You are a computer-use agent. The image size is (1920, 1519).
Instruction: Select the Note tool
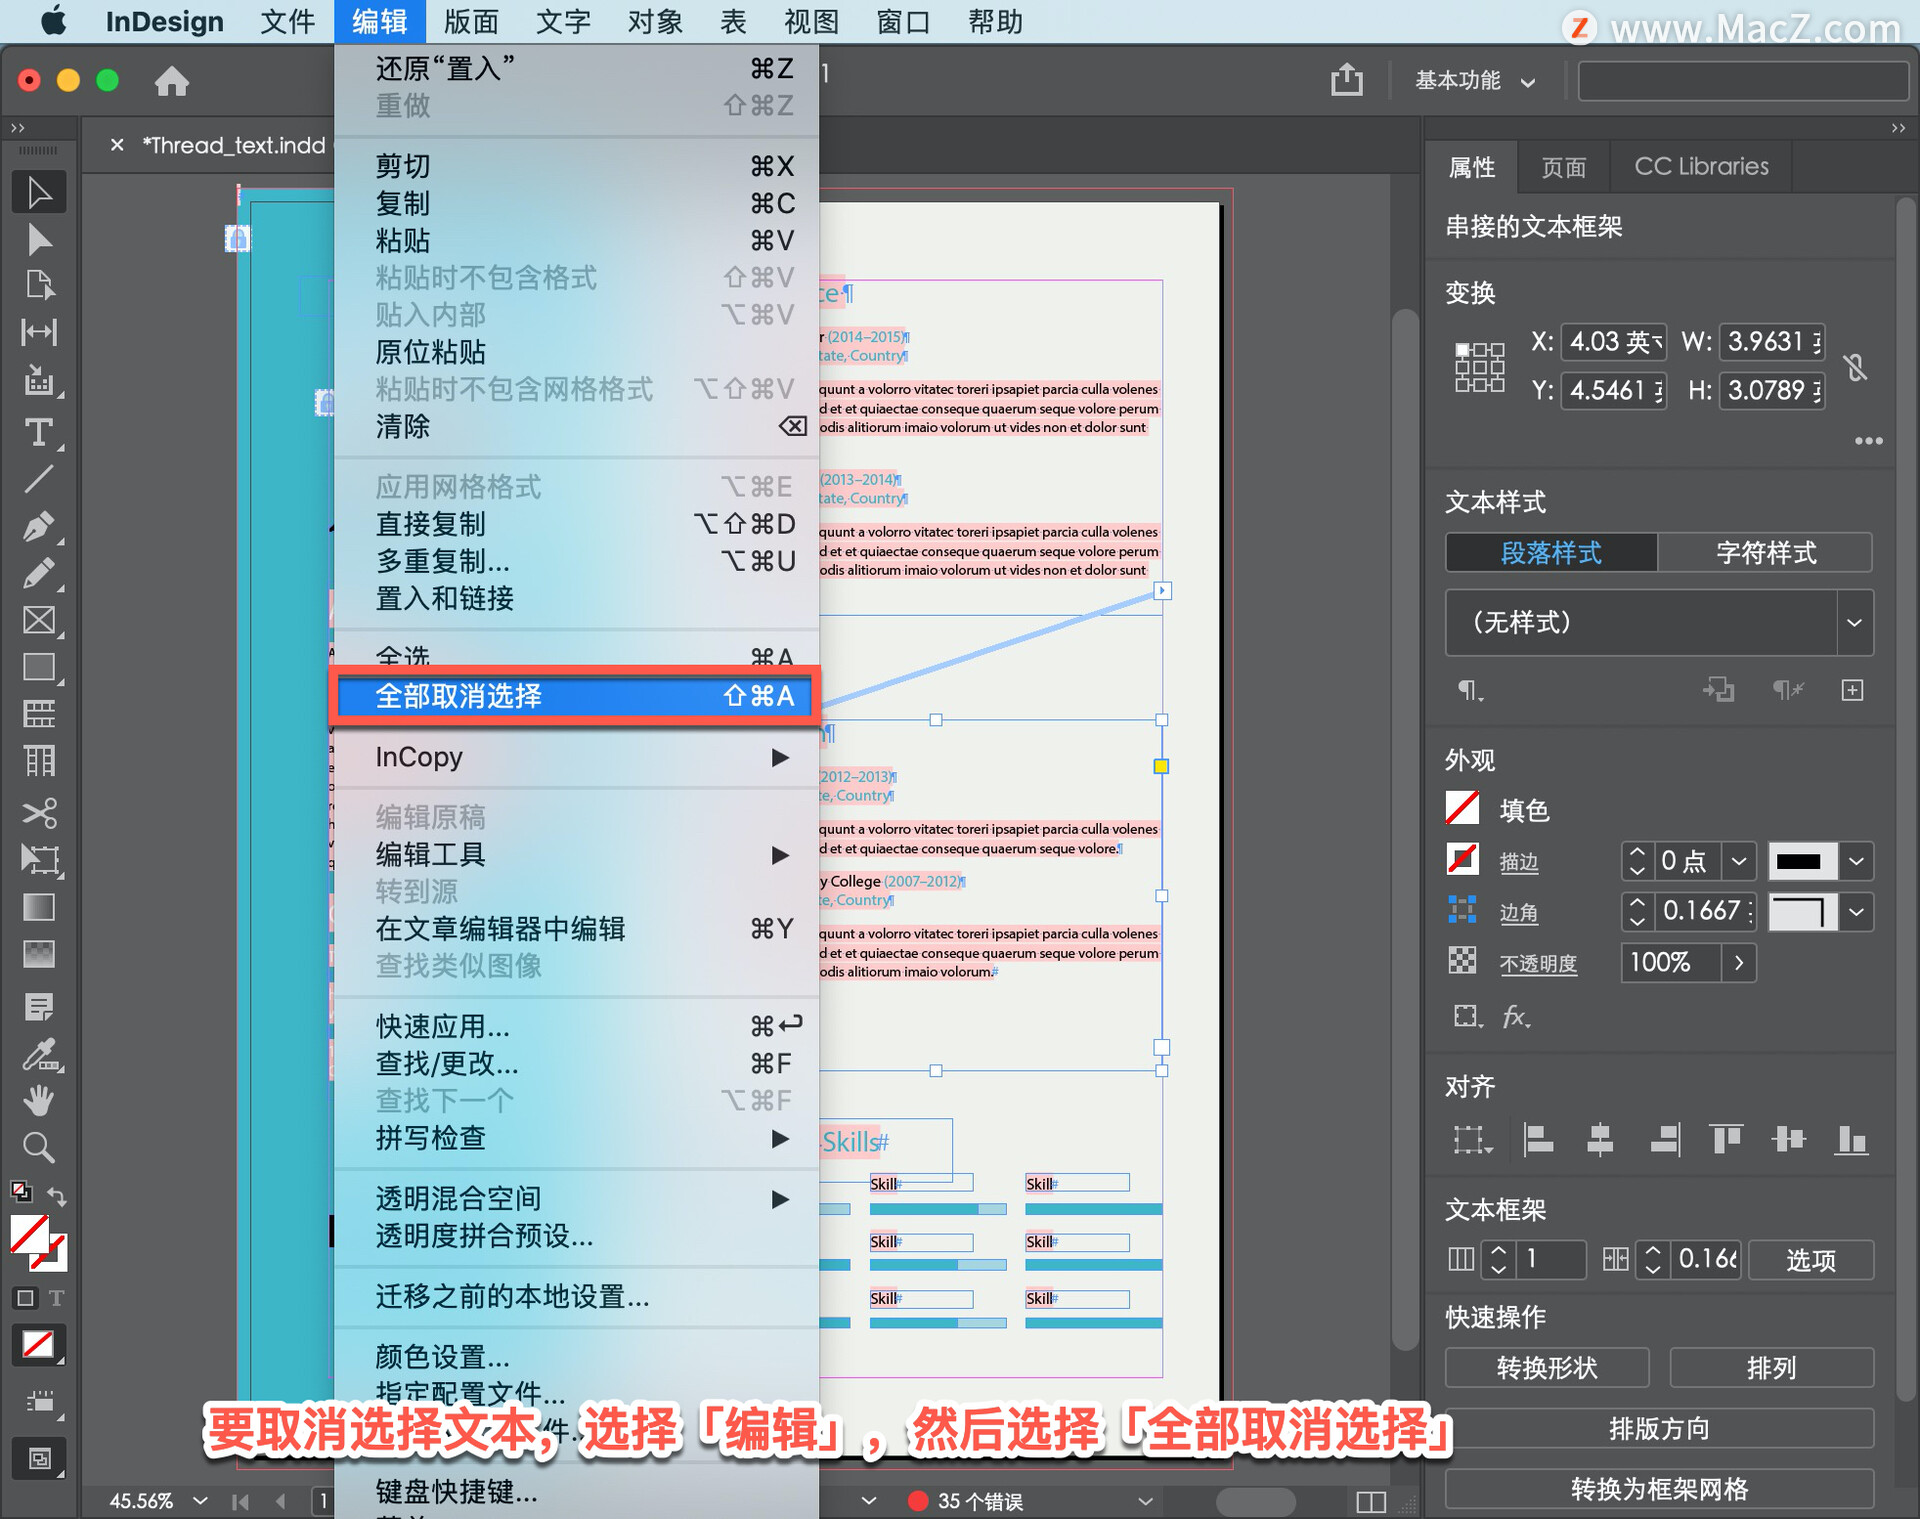coord(39,1007)
